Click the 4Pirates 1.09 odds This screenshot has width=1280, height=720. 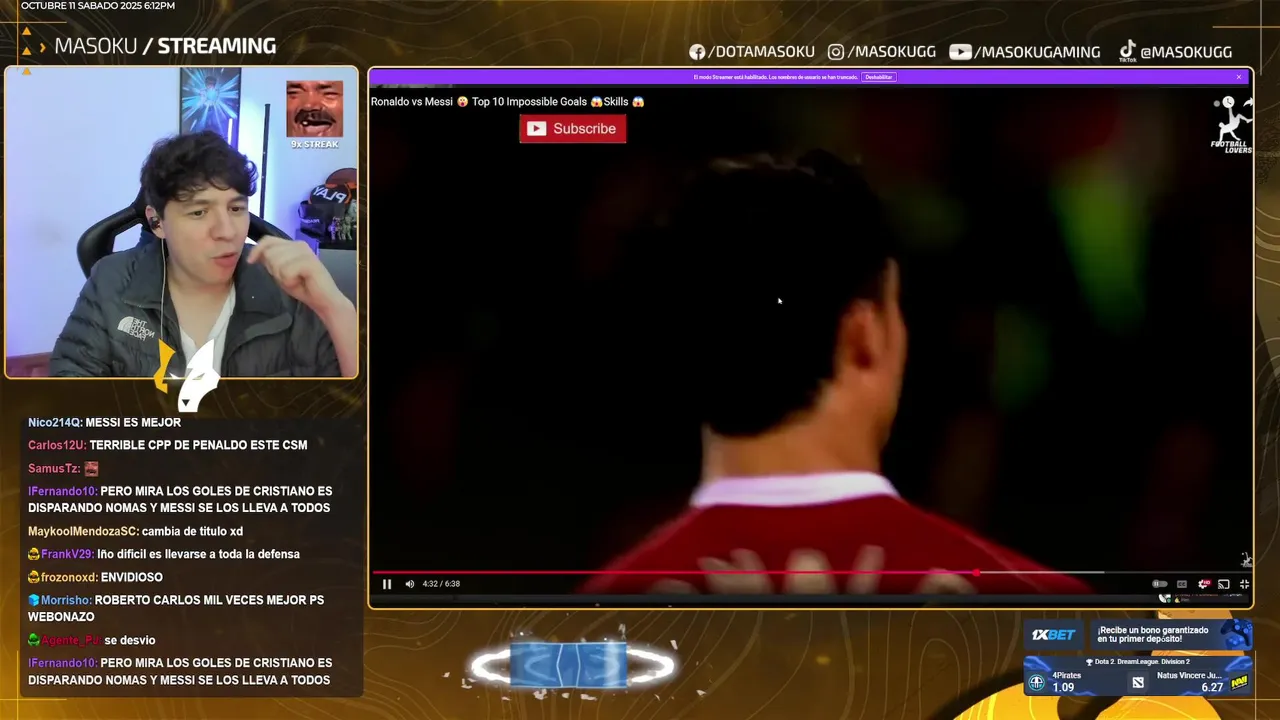(x=1063, y=687)
